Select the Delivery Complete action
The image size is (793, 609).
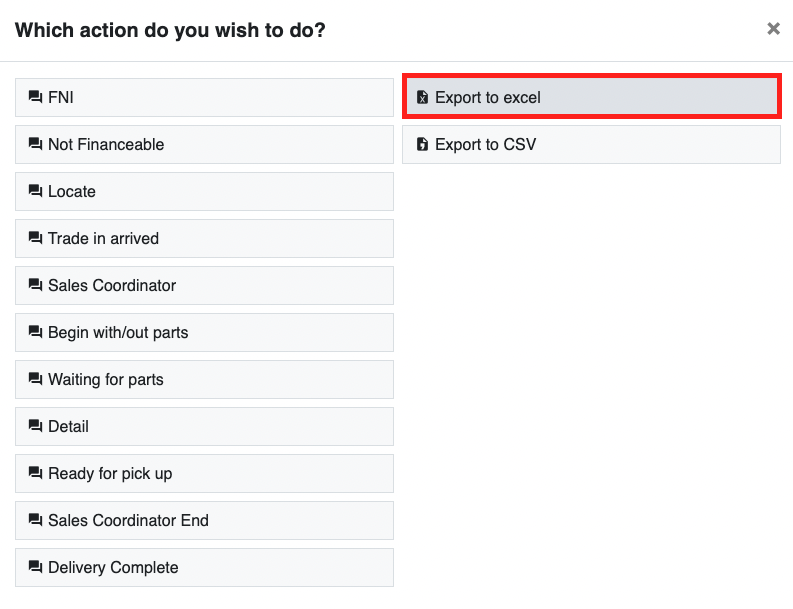[x=204, y=568]
